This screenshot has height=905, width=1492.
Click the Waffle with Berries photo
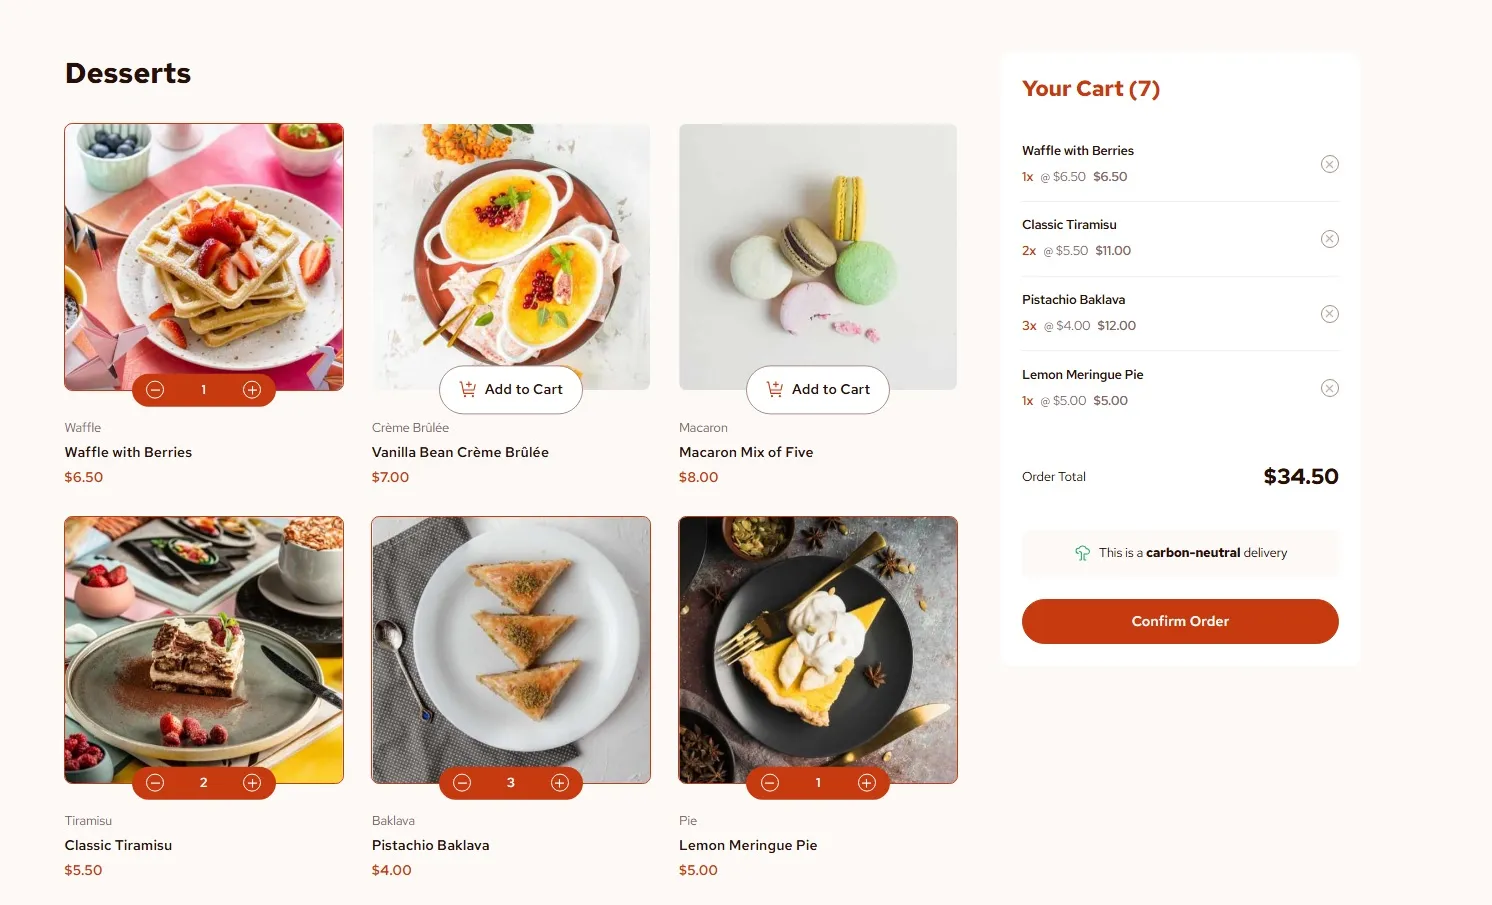pos(204,250)
